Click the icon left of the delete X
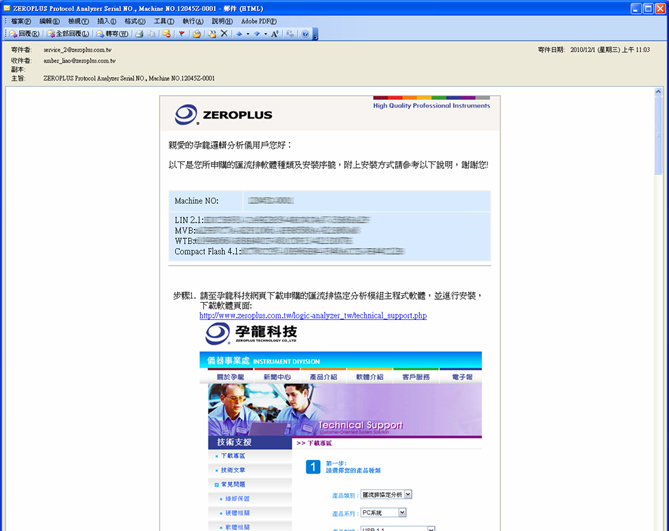The image size is (669, 531). pos(212,34)
